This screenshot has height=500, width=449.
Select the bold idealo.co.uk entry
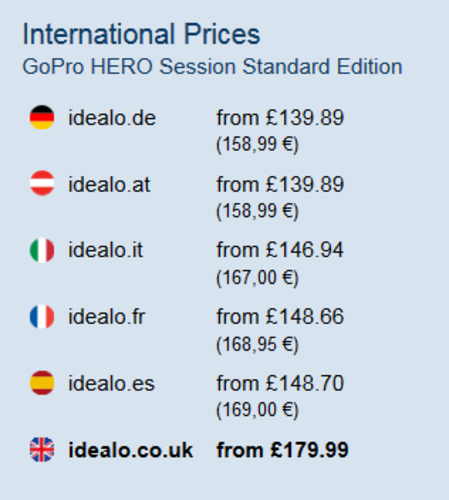pyautogui.click(x=130, y=450)
